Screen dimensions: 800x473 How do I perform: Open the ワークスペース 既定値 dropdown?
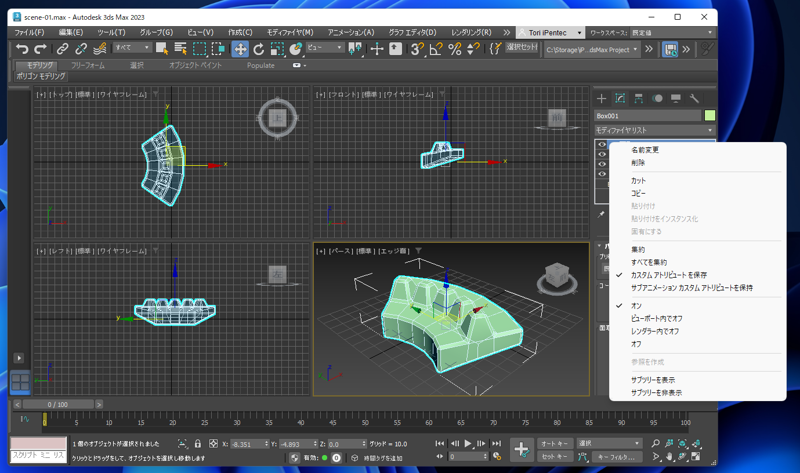click(x=672, y=33)
